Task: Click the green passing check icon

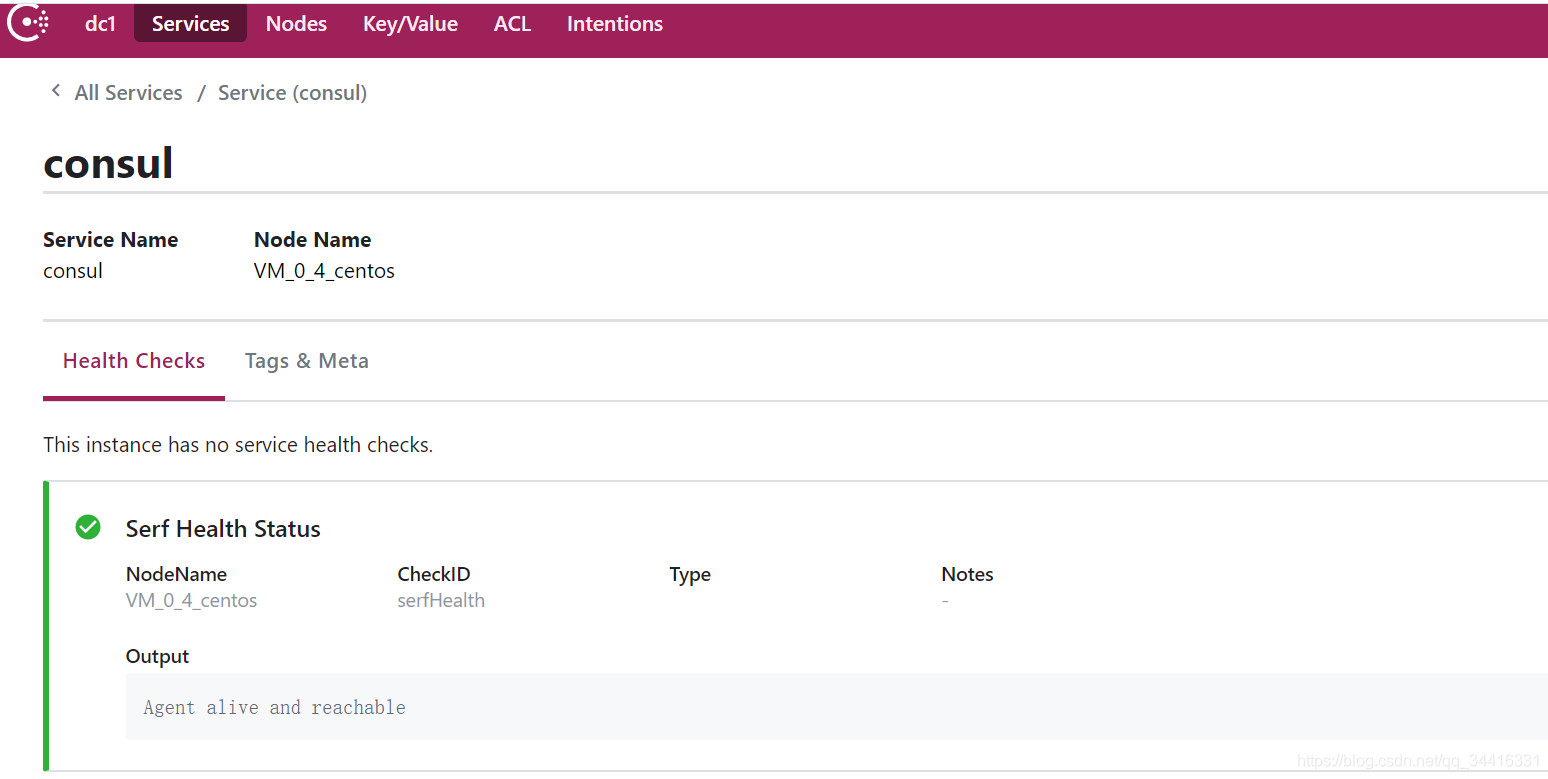Action: pyautogui.click(x=88, y=527)
